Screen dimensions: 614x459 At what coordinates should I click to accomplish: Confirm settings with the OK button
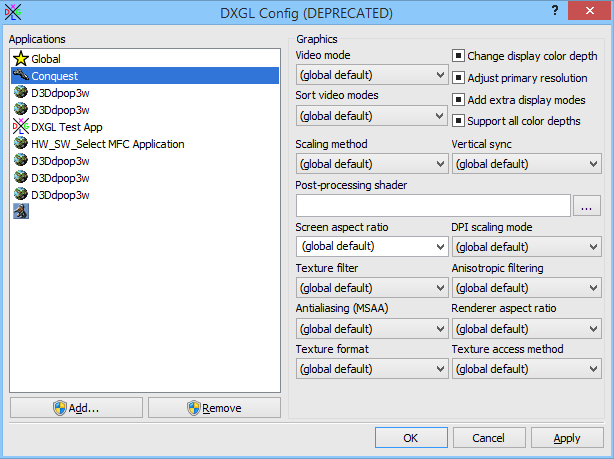411,437
